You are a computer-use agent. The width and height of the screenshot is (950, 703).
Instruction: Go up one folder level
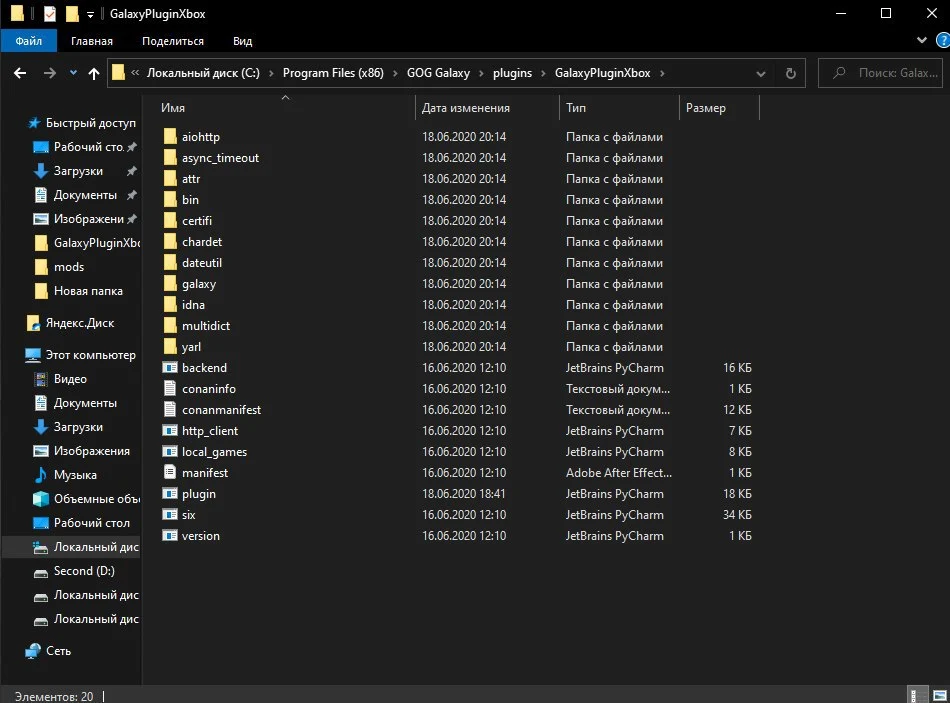coord(93,73)
